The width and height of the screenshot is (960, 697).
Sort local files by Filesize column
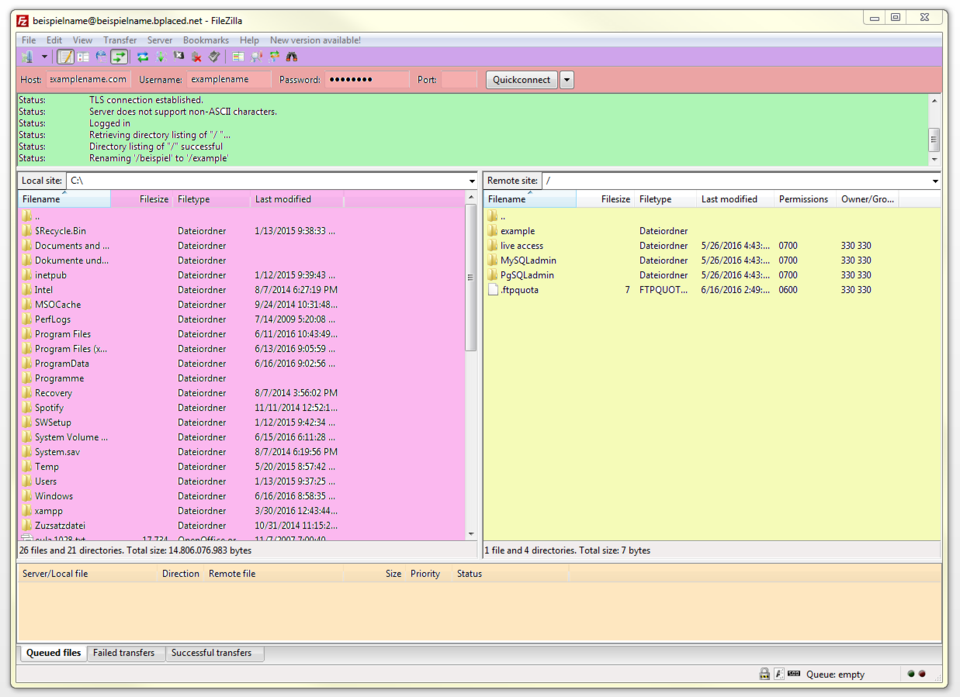tap(142, 199)
